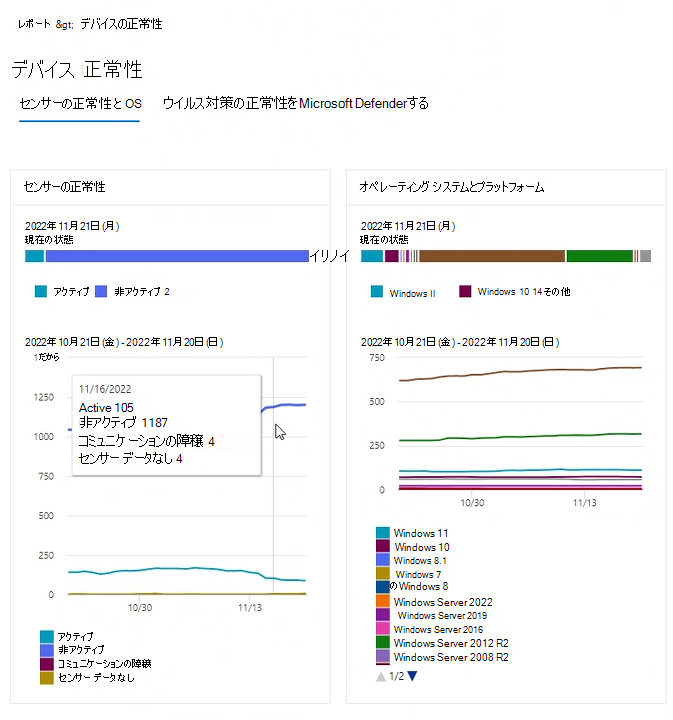Image resolution: width=673 pixels, height=720 pixels.
Task: Click アクティブ teal square below sensor chart
Action: coord(47,636)
